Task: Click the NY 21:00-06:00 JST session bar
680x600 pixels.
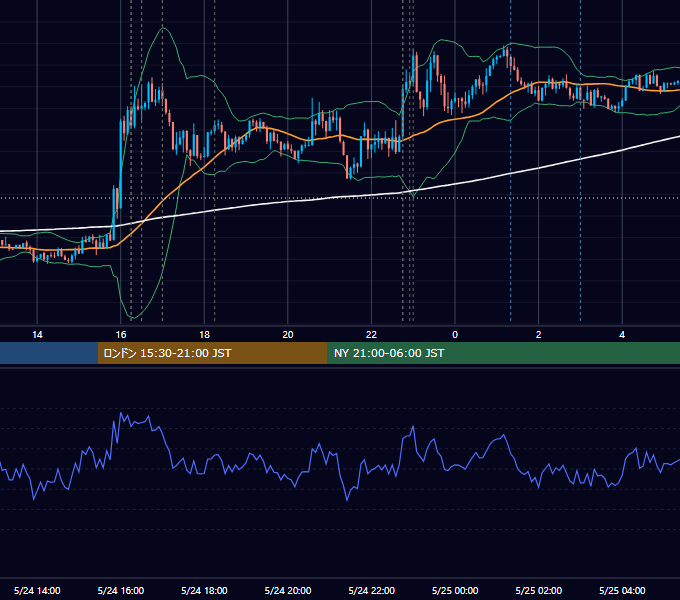Action: coord(503,353)
